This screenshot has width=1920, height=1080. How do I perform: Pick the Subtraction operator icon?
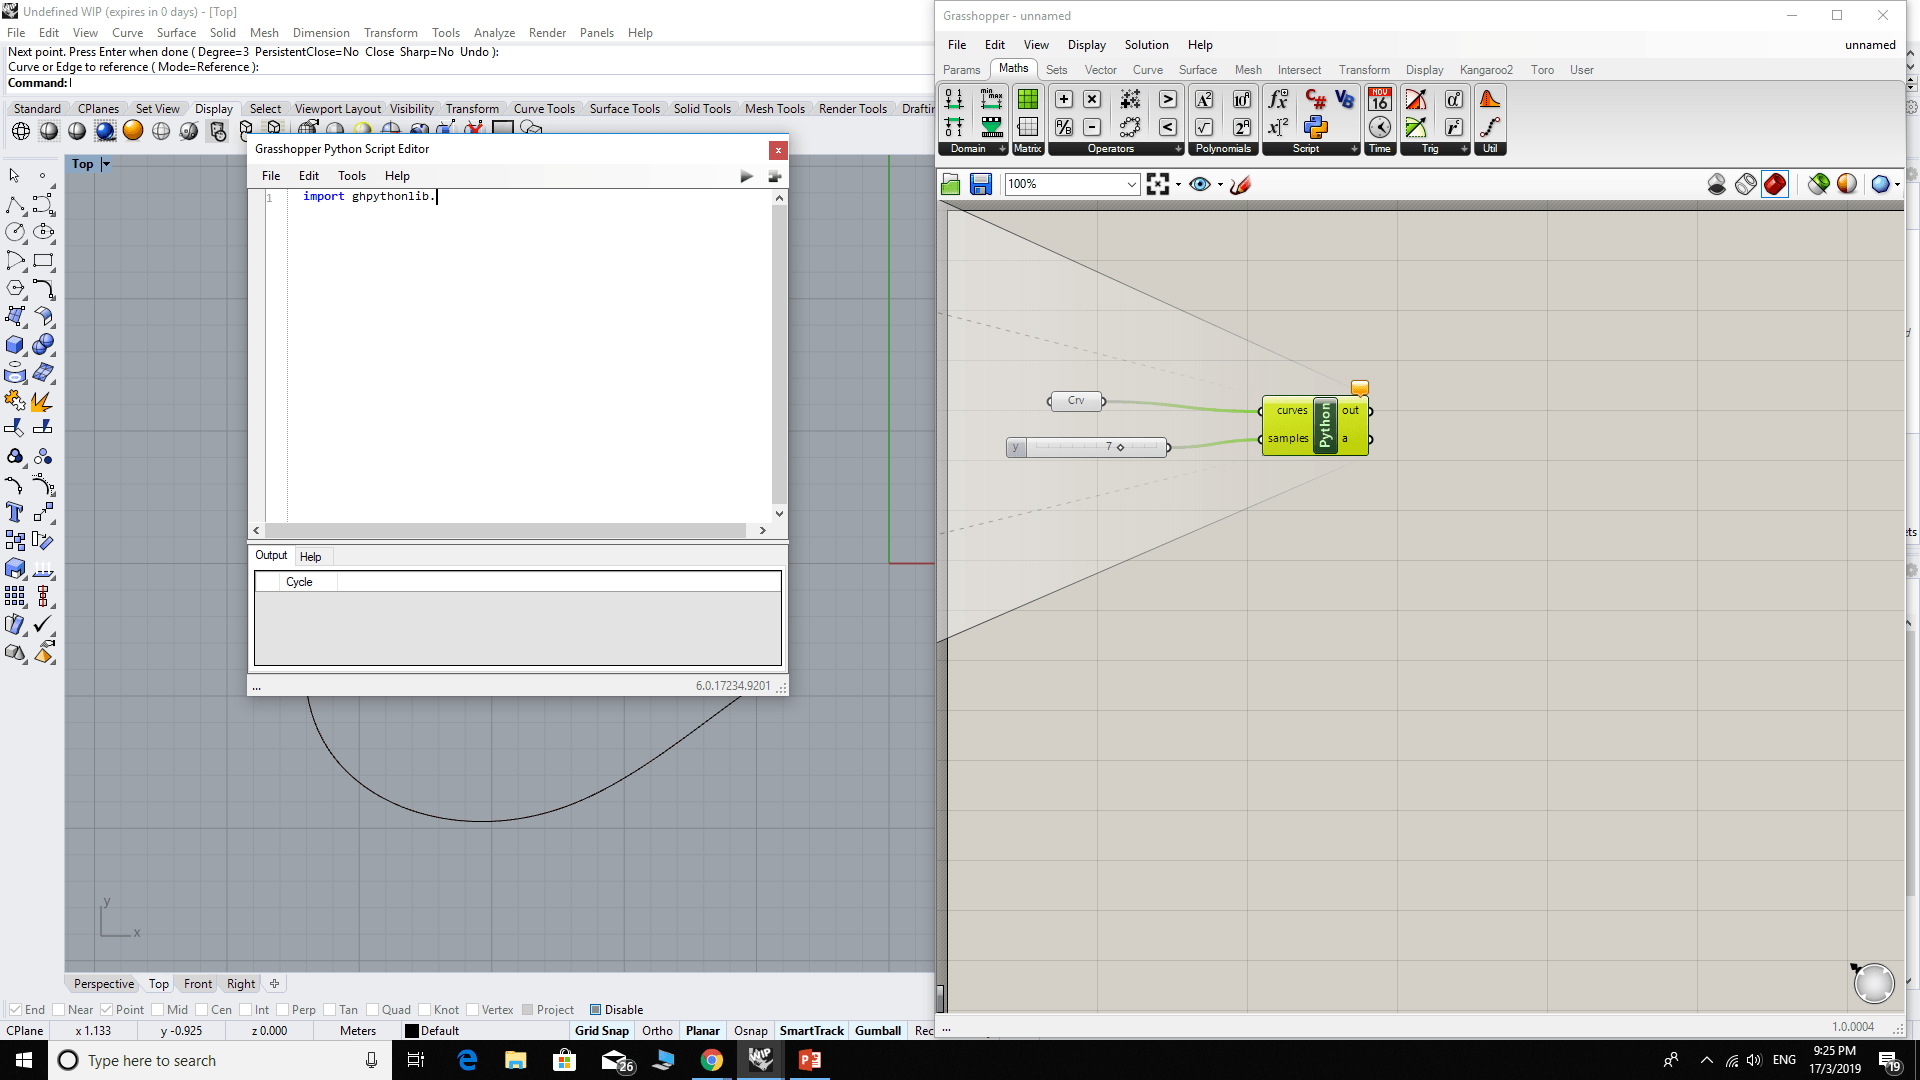(1092, 127)
